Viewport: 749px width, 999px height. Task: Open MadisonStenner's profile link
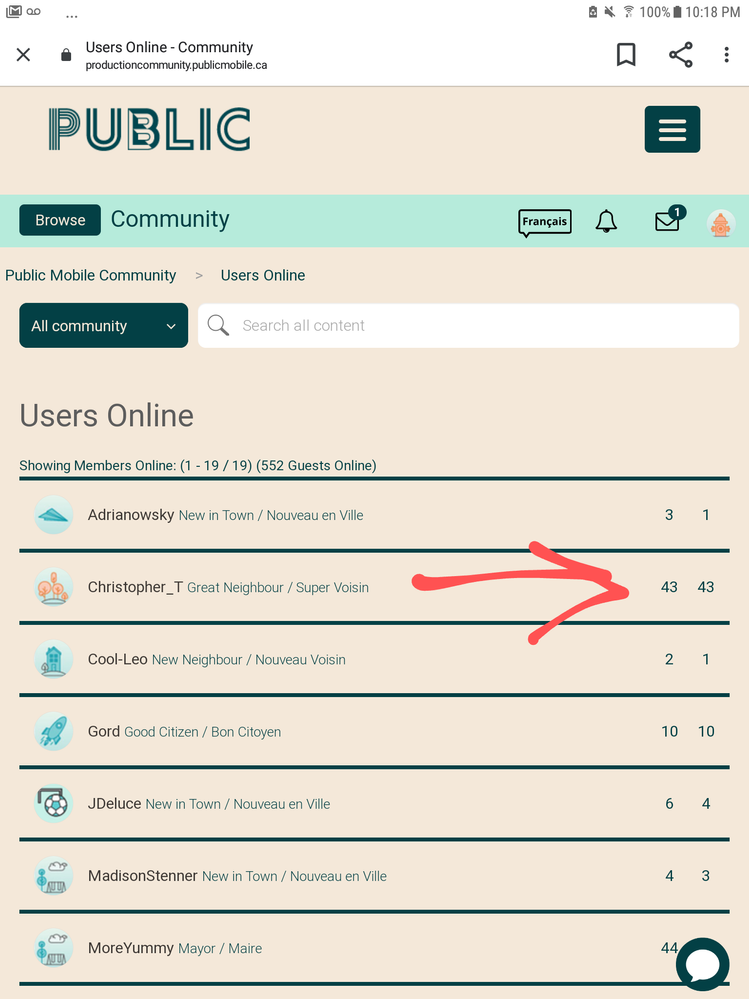(143, 875)
